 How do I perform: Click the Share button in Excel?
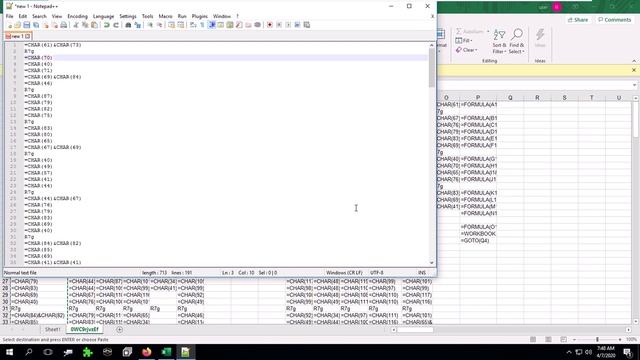(578, 20)
